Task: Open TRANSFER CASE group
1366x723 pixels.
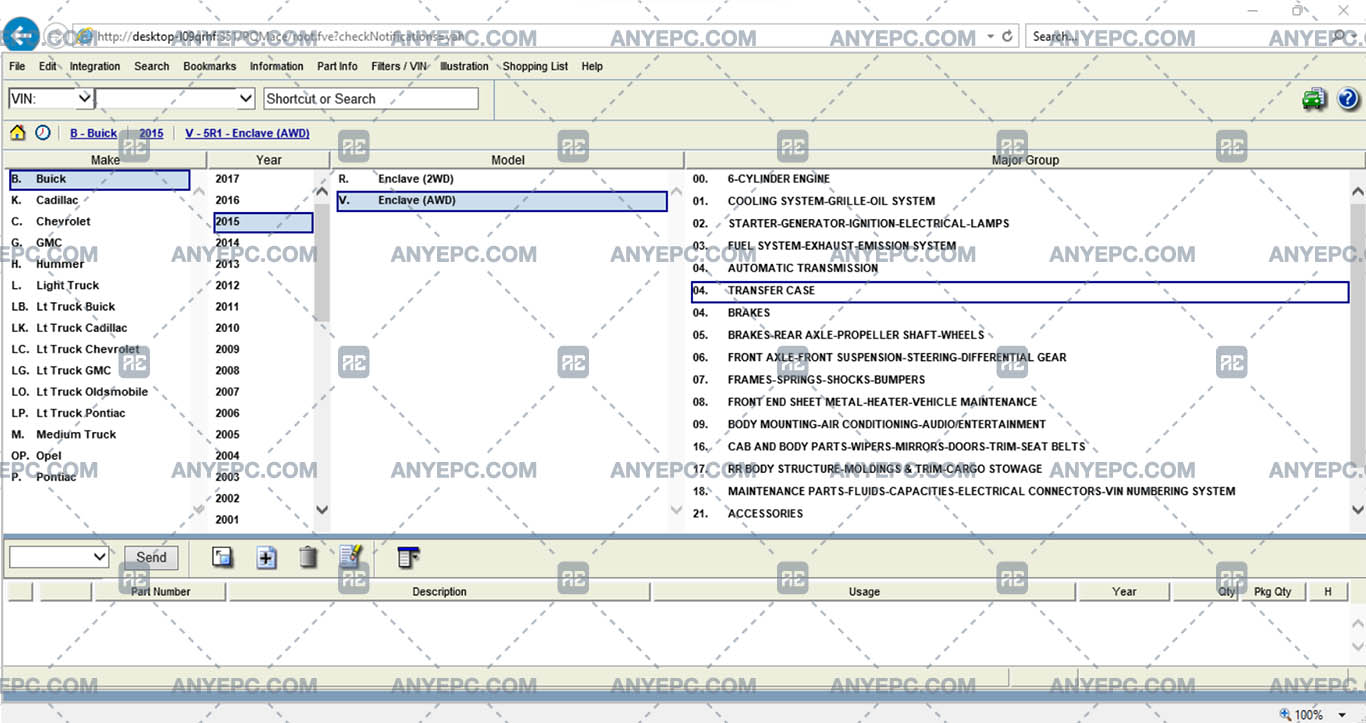Action: (1020, 291)
